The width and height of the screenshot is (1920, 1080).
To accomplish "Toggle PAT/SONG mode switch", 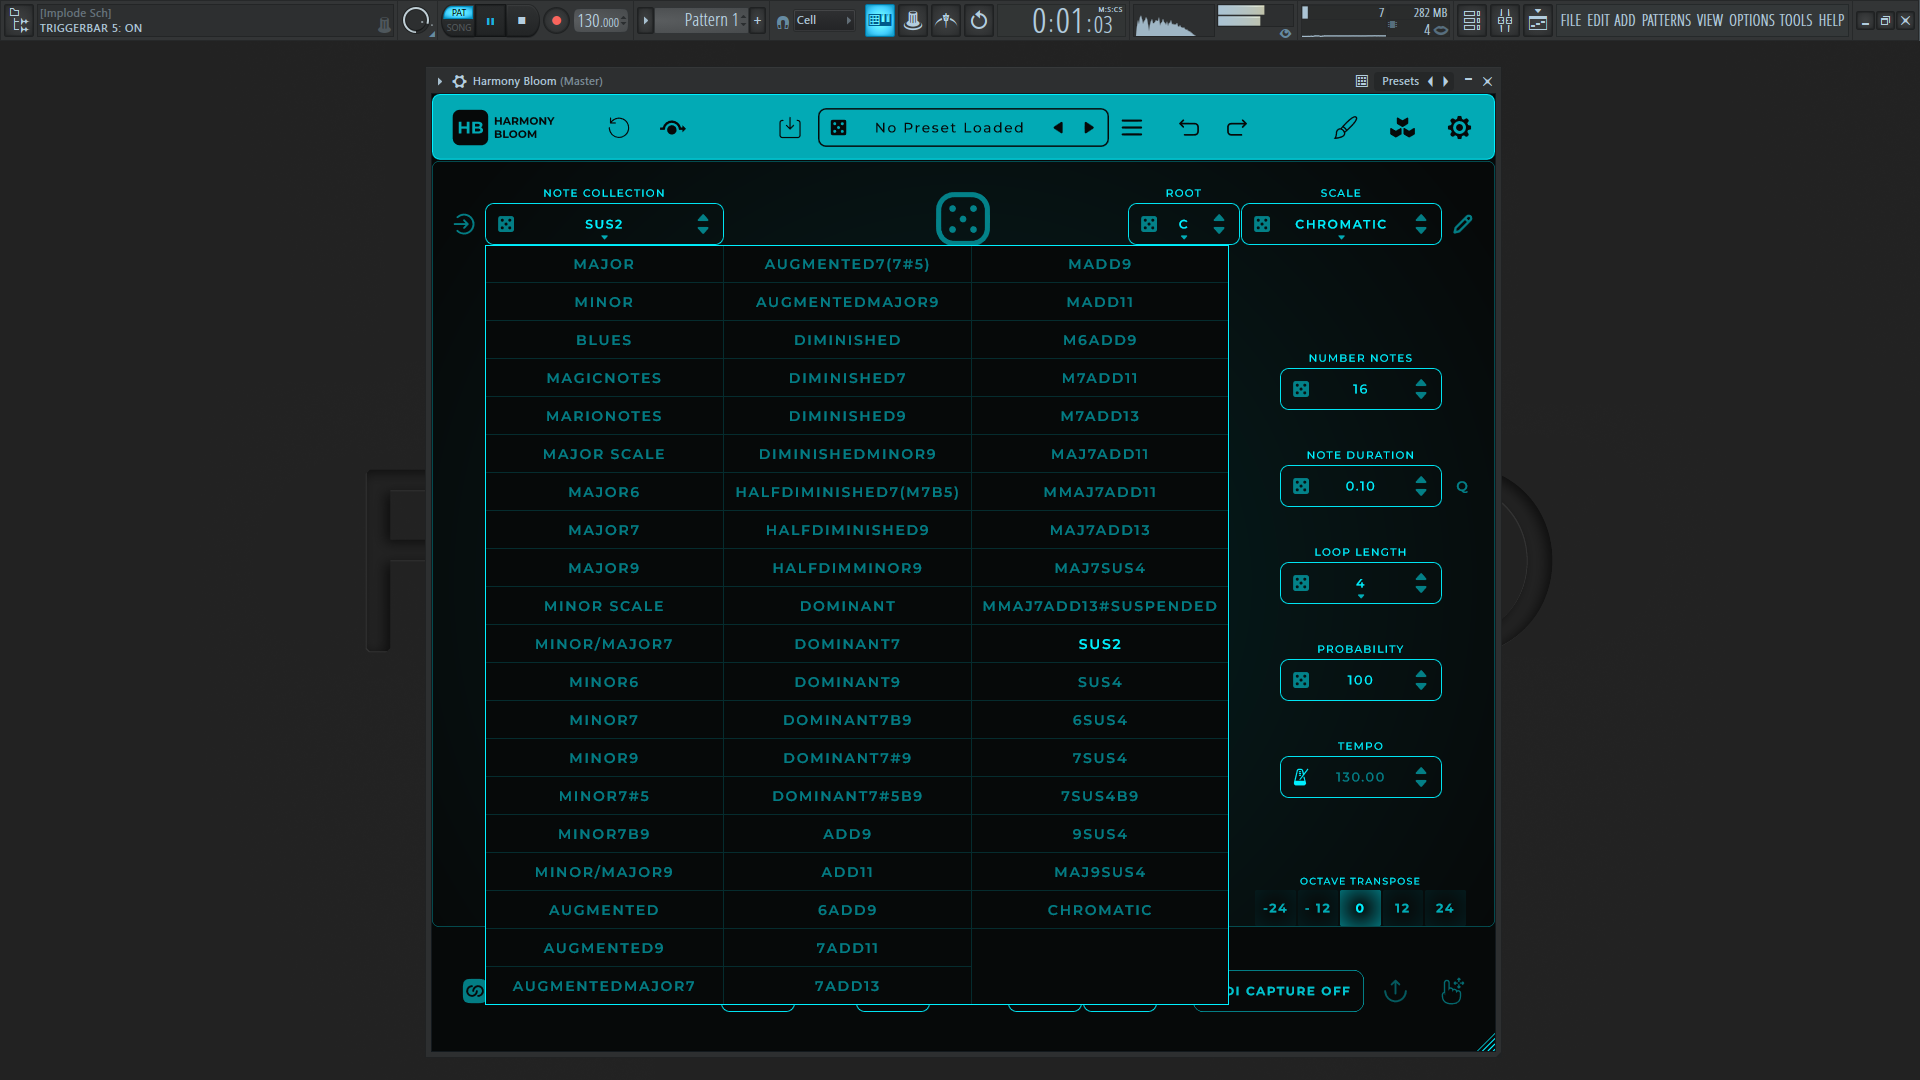I will pos(459,20).
